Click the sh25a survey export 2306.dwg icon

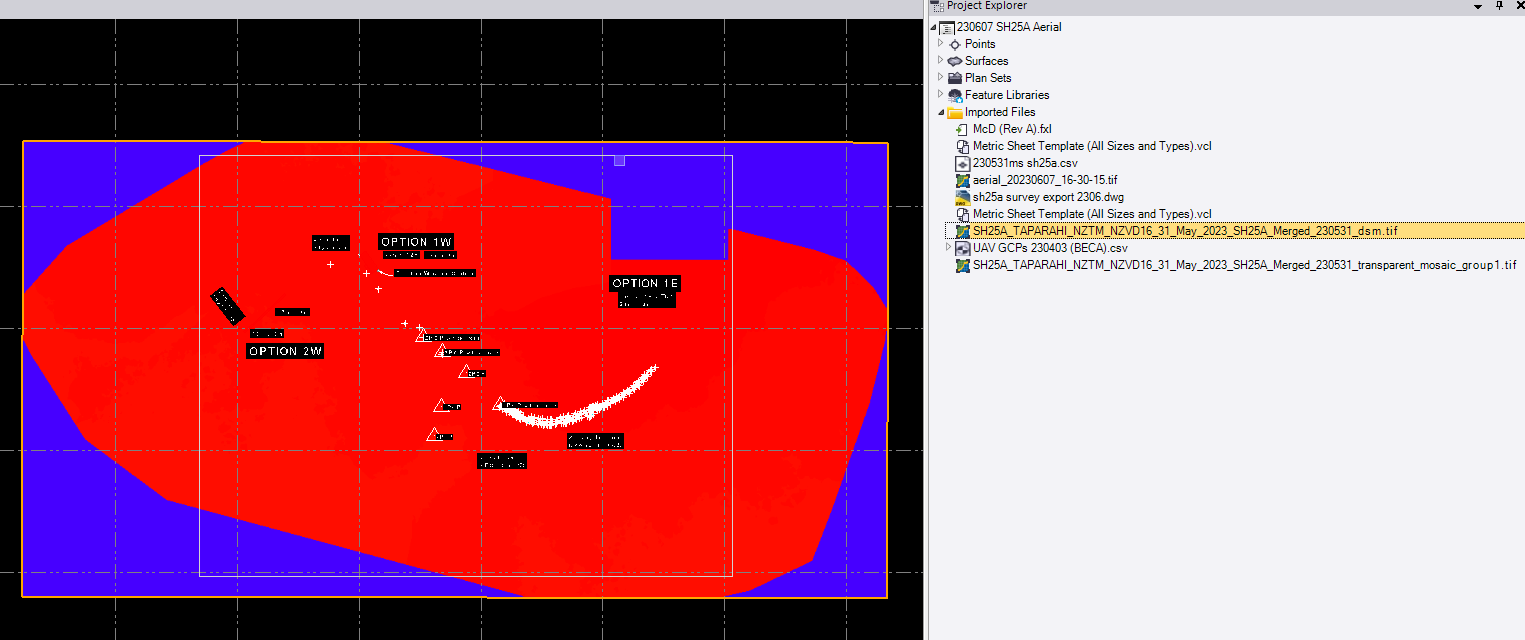(x=963, y=197)
